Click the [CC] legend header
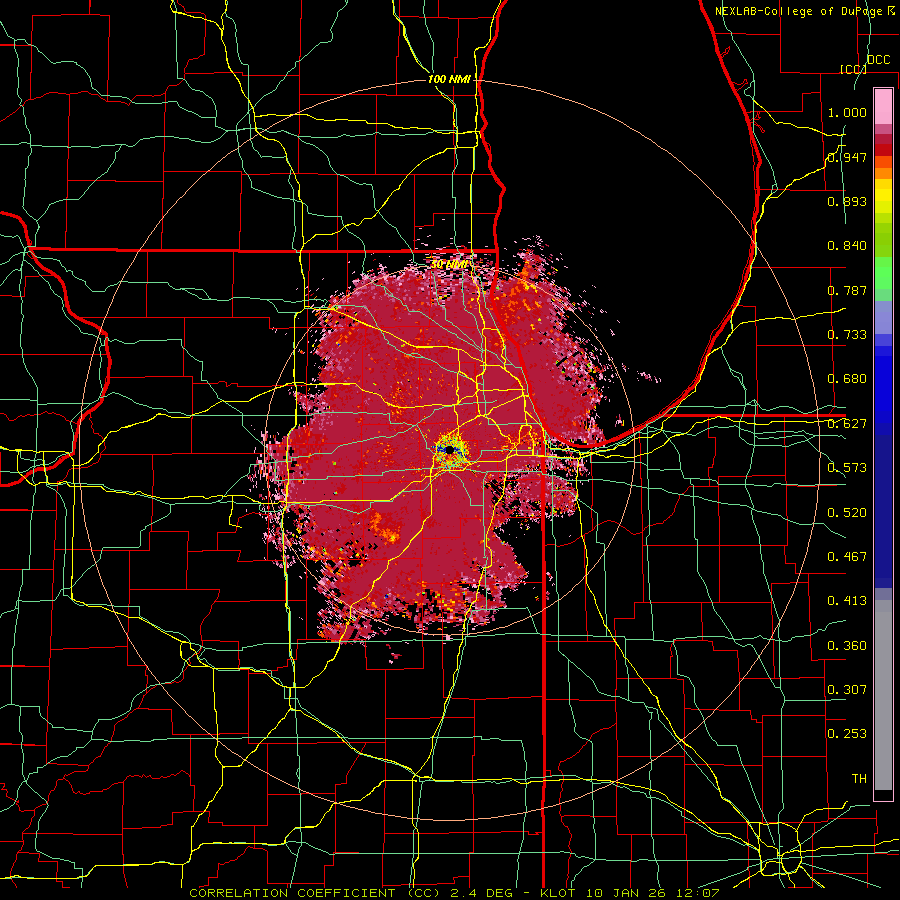The image size is (900, 900). 853,69
